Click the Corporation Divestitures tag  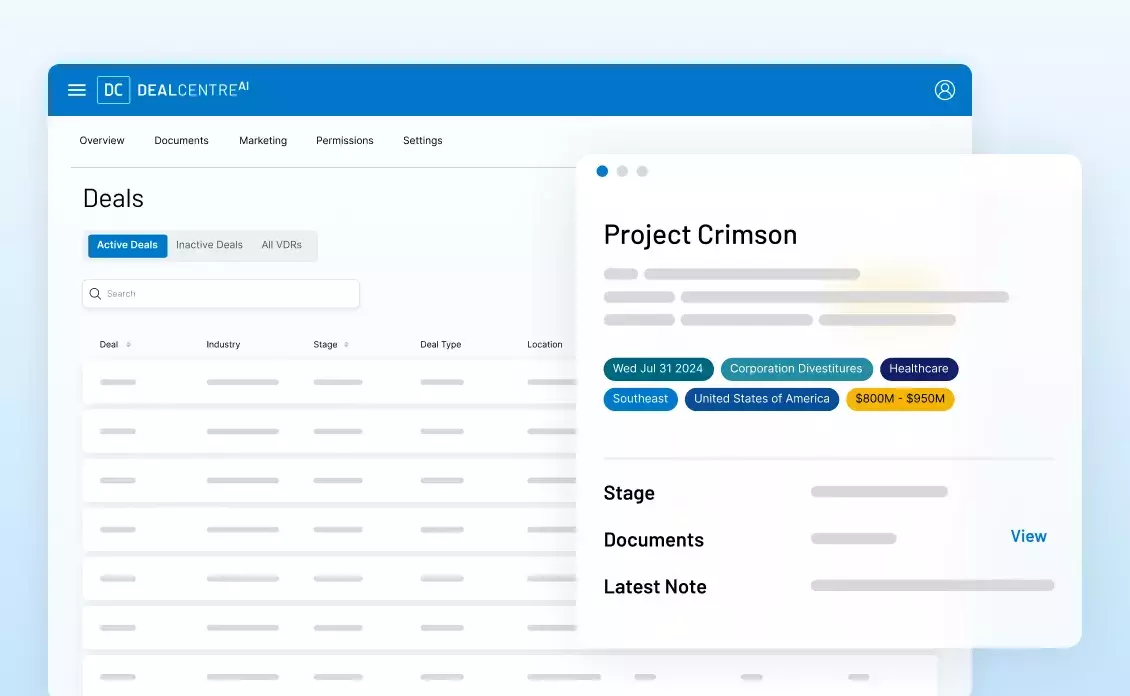click(796, 369)
